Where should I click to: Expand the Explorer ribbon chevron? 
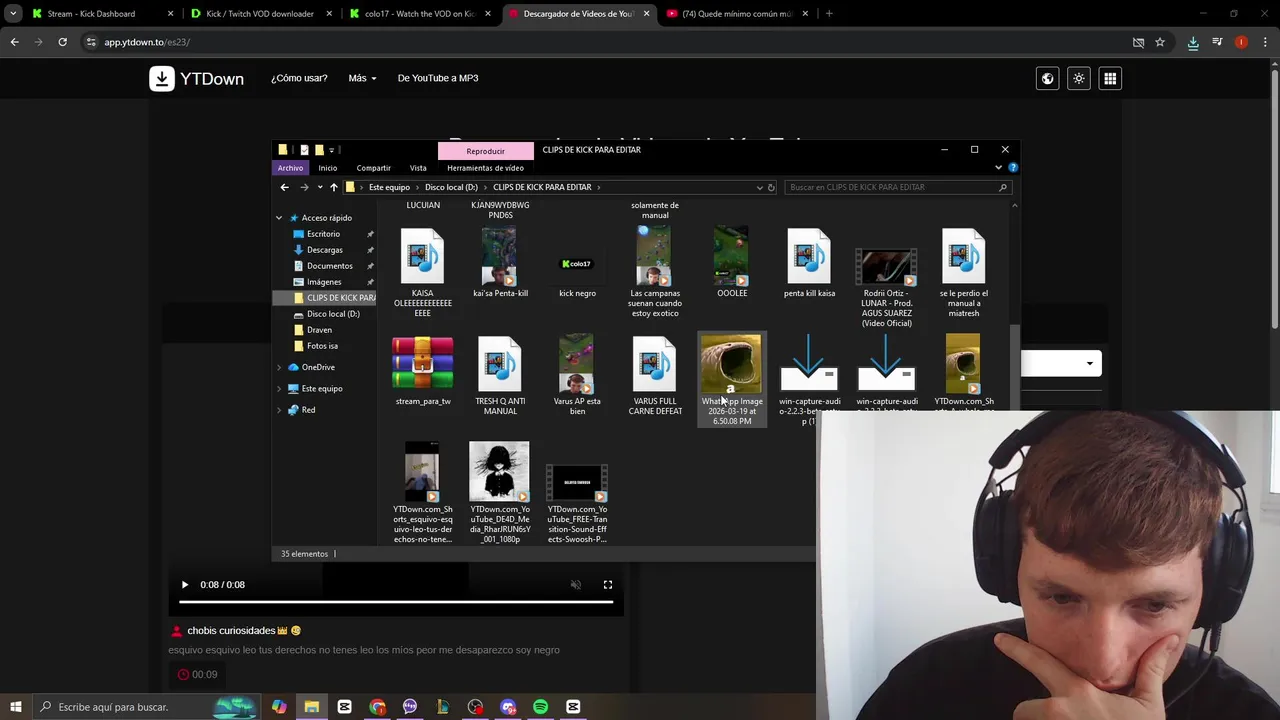[998, 168]
